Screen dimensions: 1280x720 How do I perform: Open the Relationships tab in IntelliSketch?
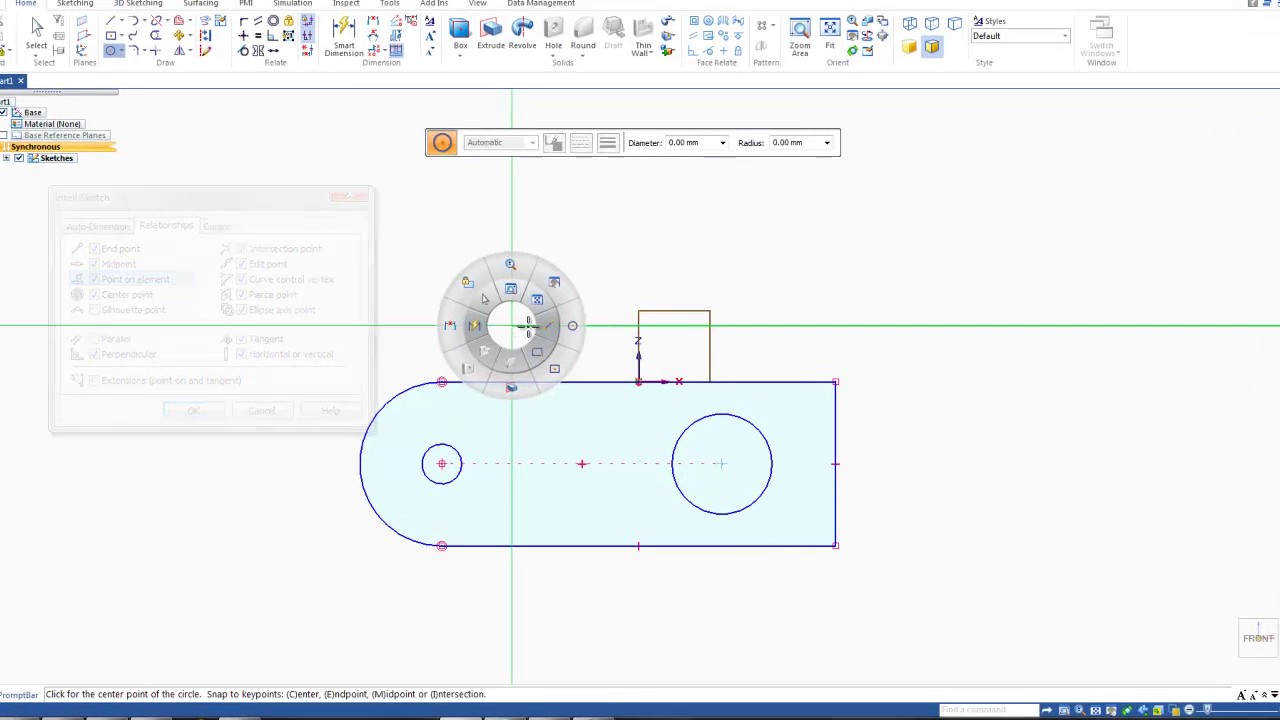click(165, 225)
